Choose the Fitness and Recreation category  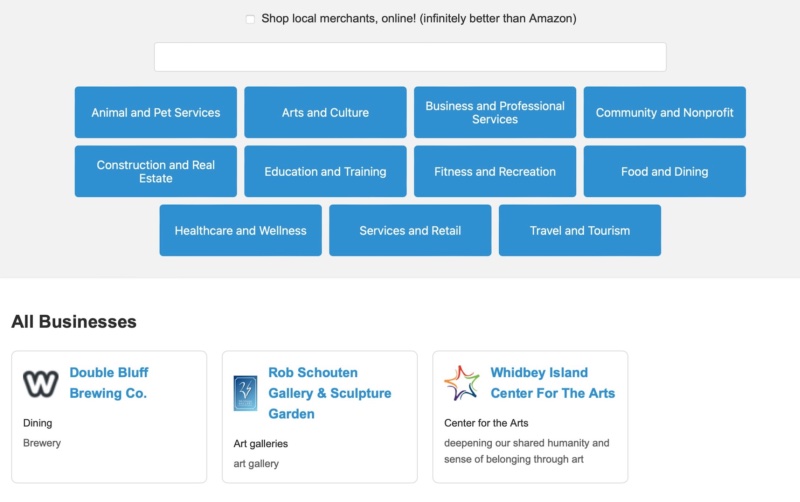tap(495, 172)
